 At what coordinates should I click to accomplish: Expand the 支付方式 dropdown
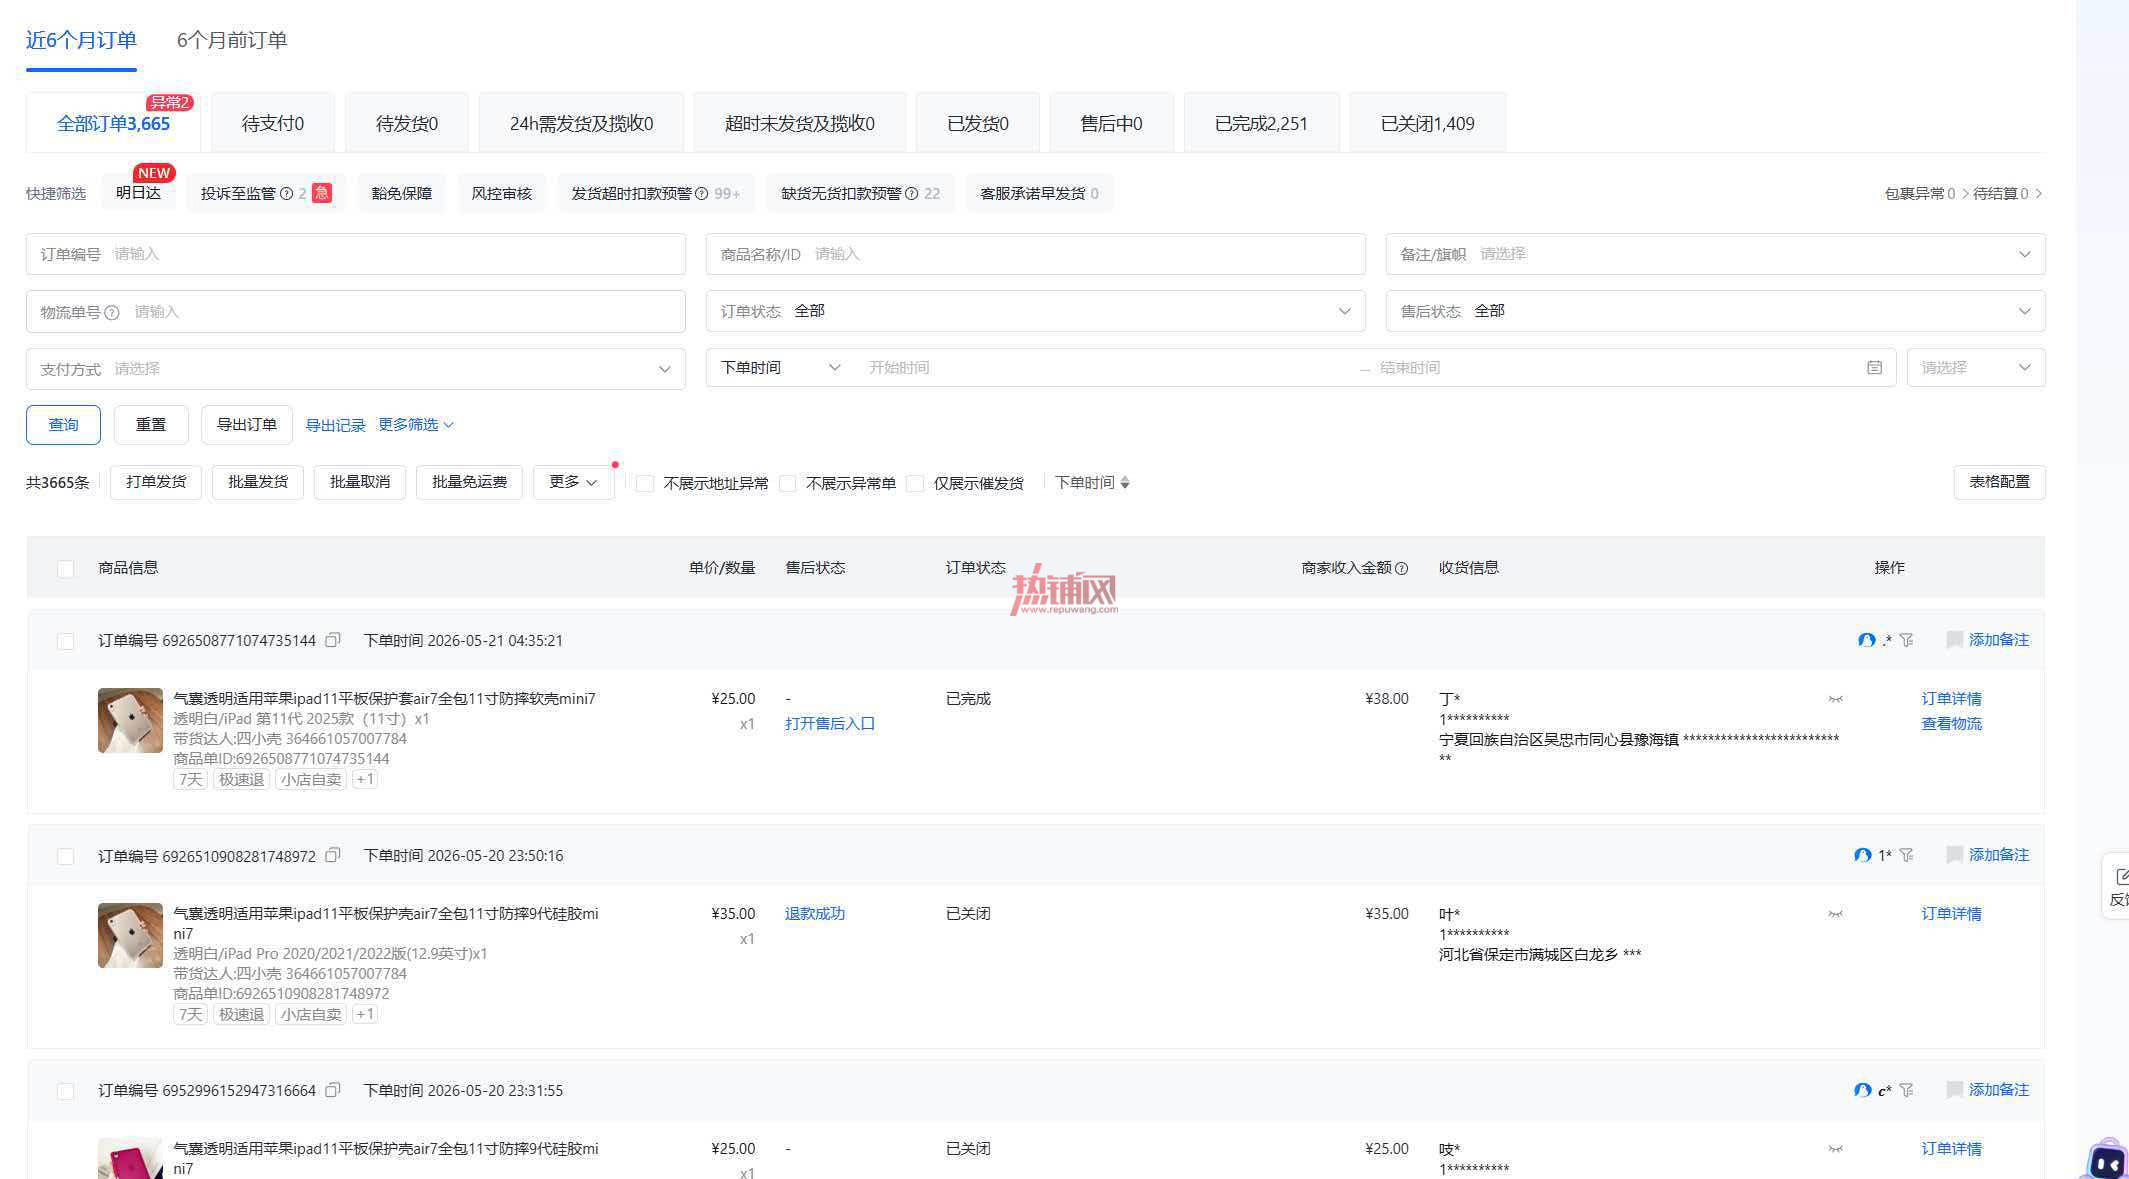356,369
